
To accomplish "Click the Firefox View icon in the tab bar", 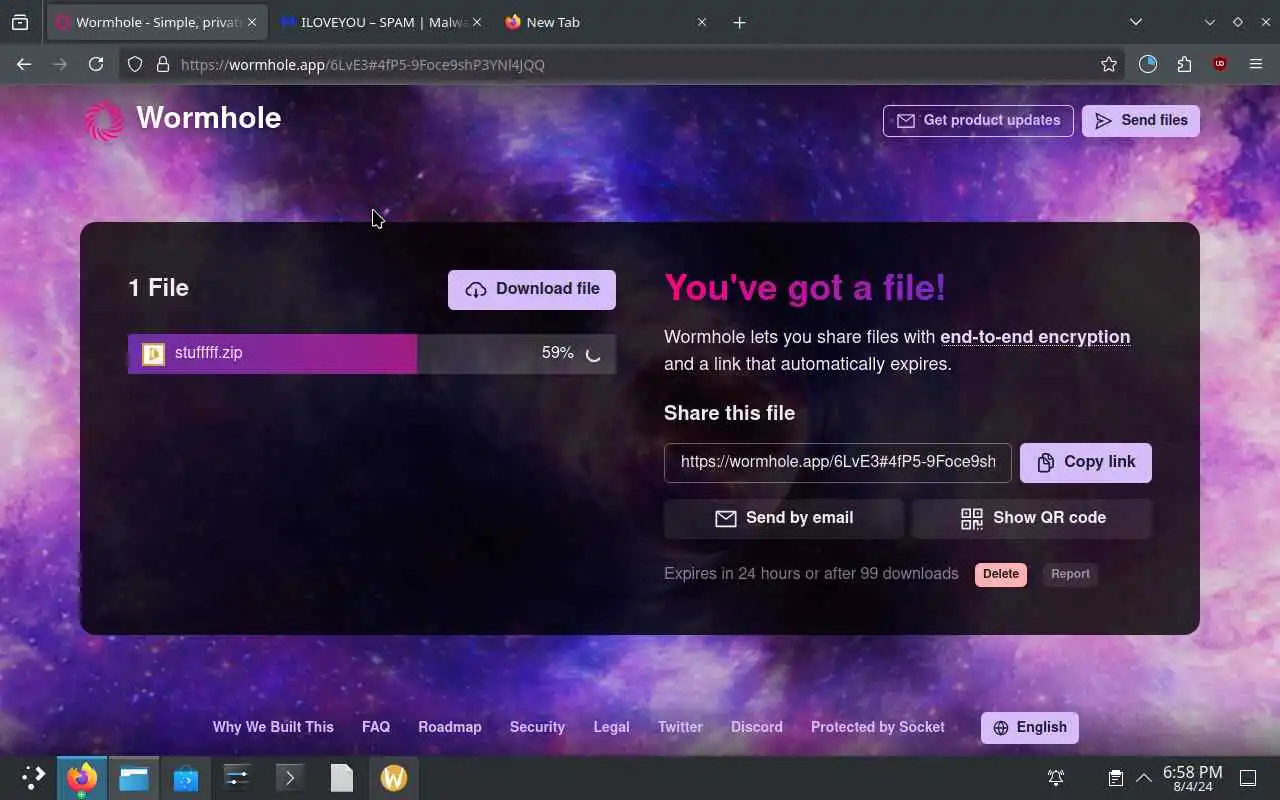I will point(20,22).
